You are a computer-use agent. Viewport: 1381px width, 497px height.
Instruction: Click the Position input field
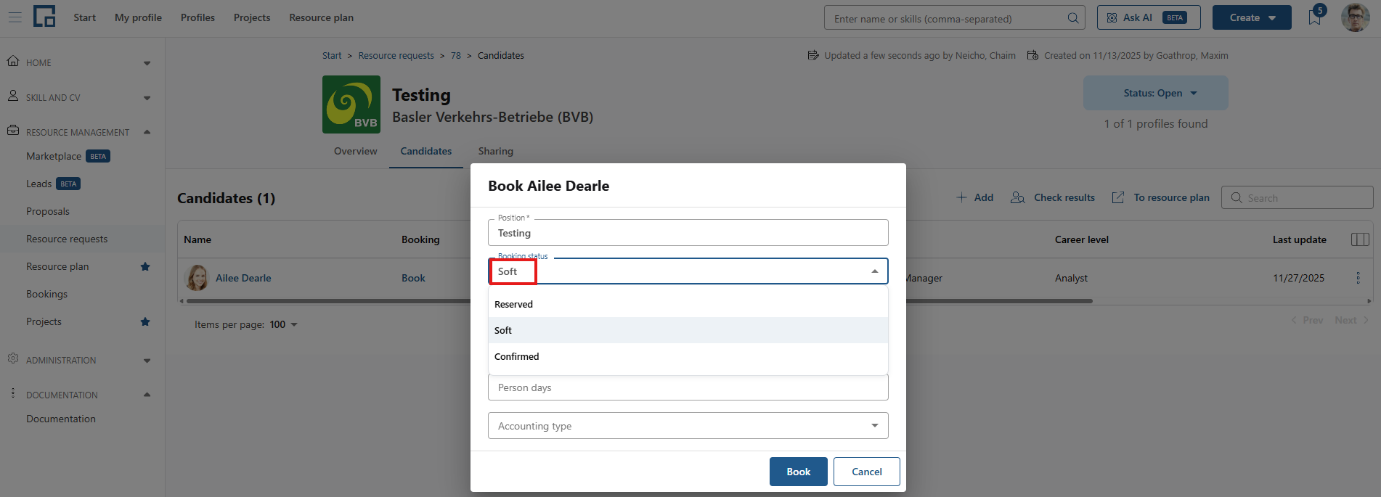688,232
